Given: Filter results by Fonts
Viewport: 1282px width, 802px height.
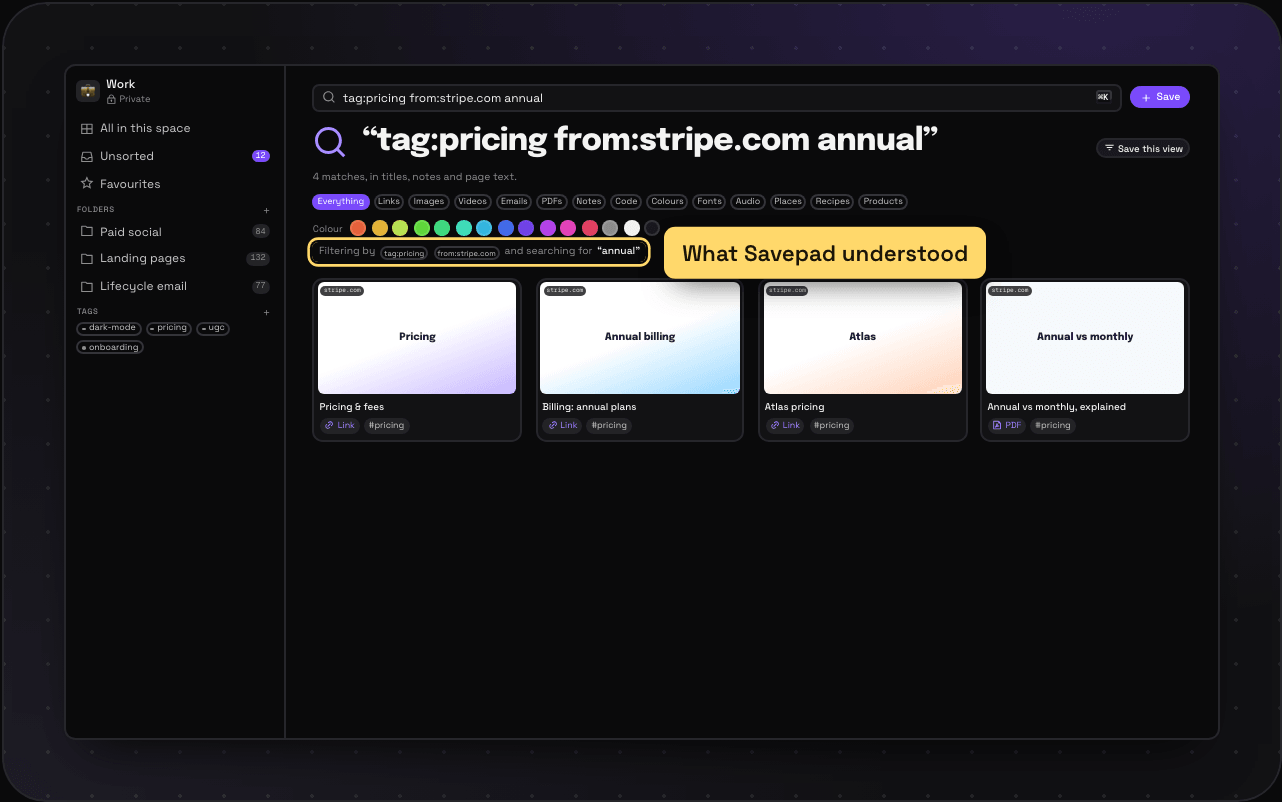Looking at the screenshot, I should pos(710,201).
